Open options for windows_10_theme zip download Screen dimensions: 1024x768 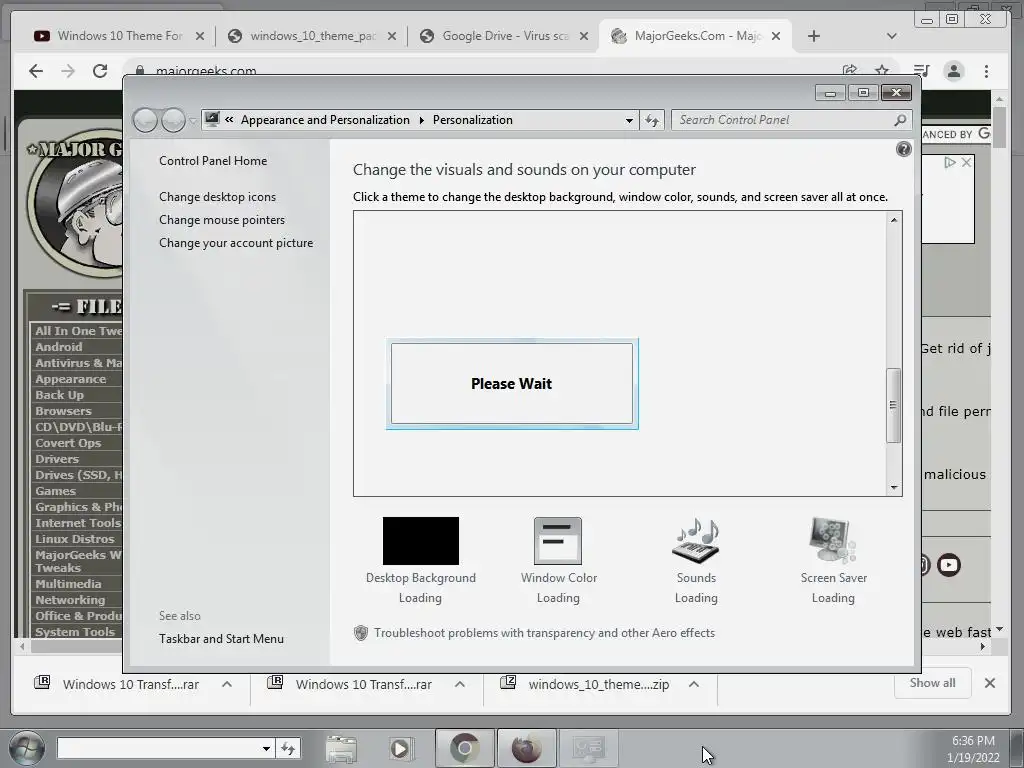click(x=694, y=684)
